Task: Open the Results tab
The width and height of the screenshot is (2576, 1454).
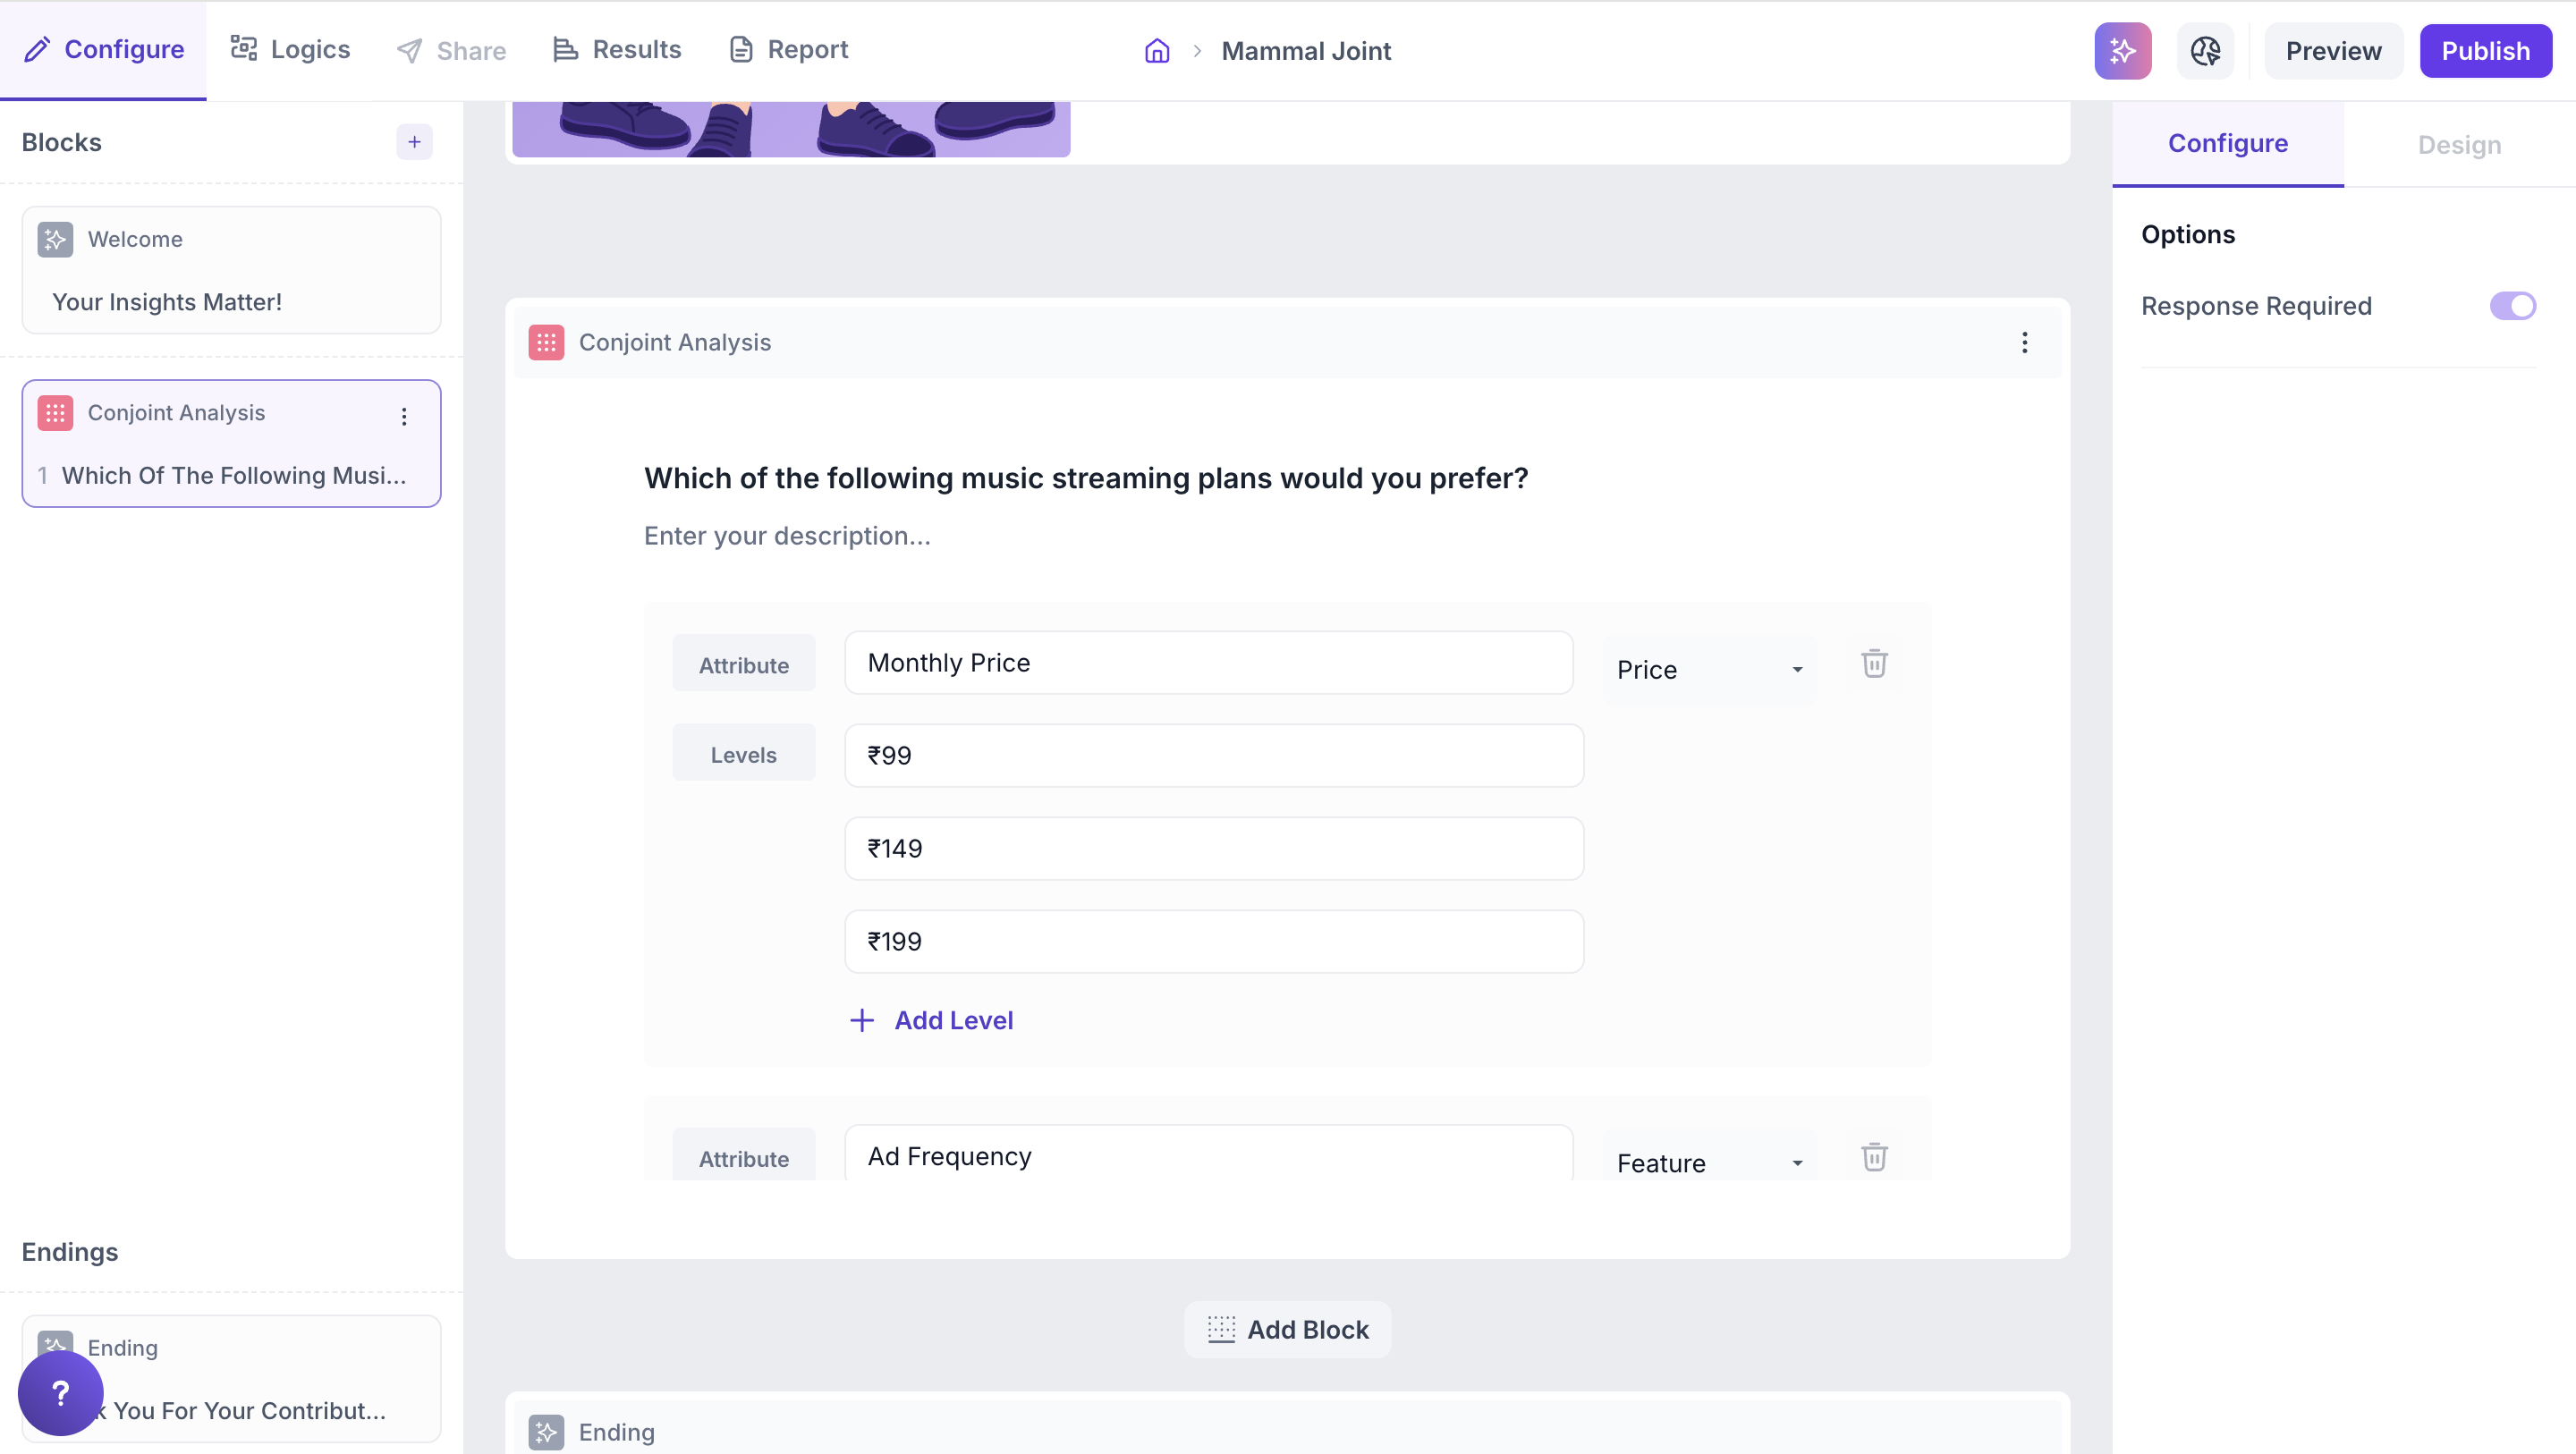Action: [x=617, y=50]
